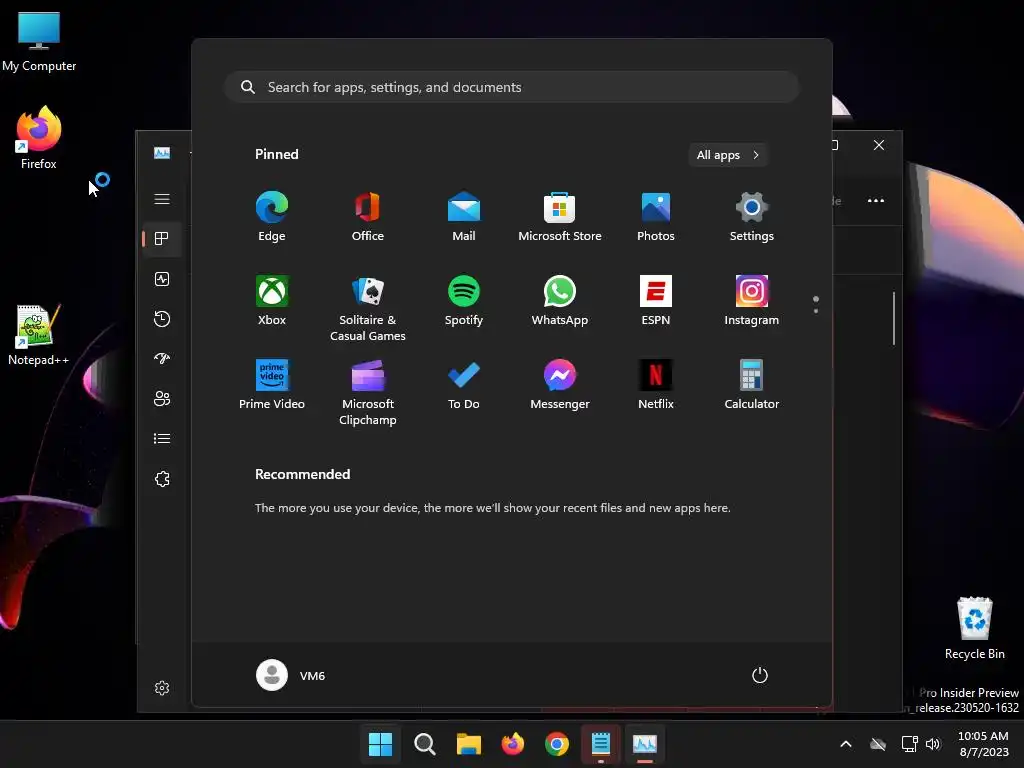
Task: Select the Firefox desktop shortcut
Action: click(x=39, y=138)
